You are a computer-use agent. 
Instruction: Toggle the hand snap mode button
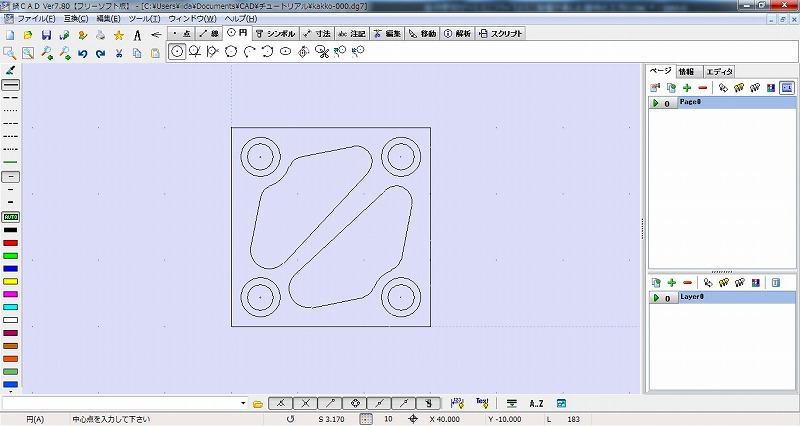tap(427, 403)
